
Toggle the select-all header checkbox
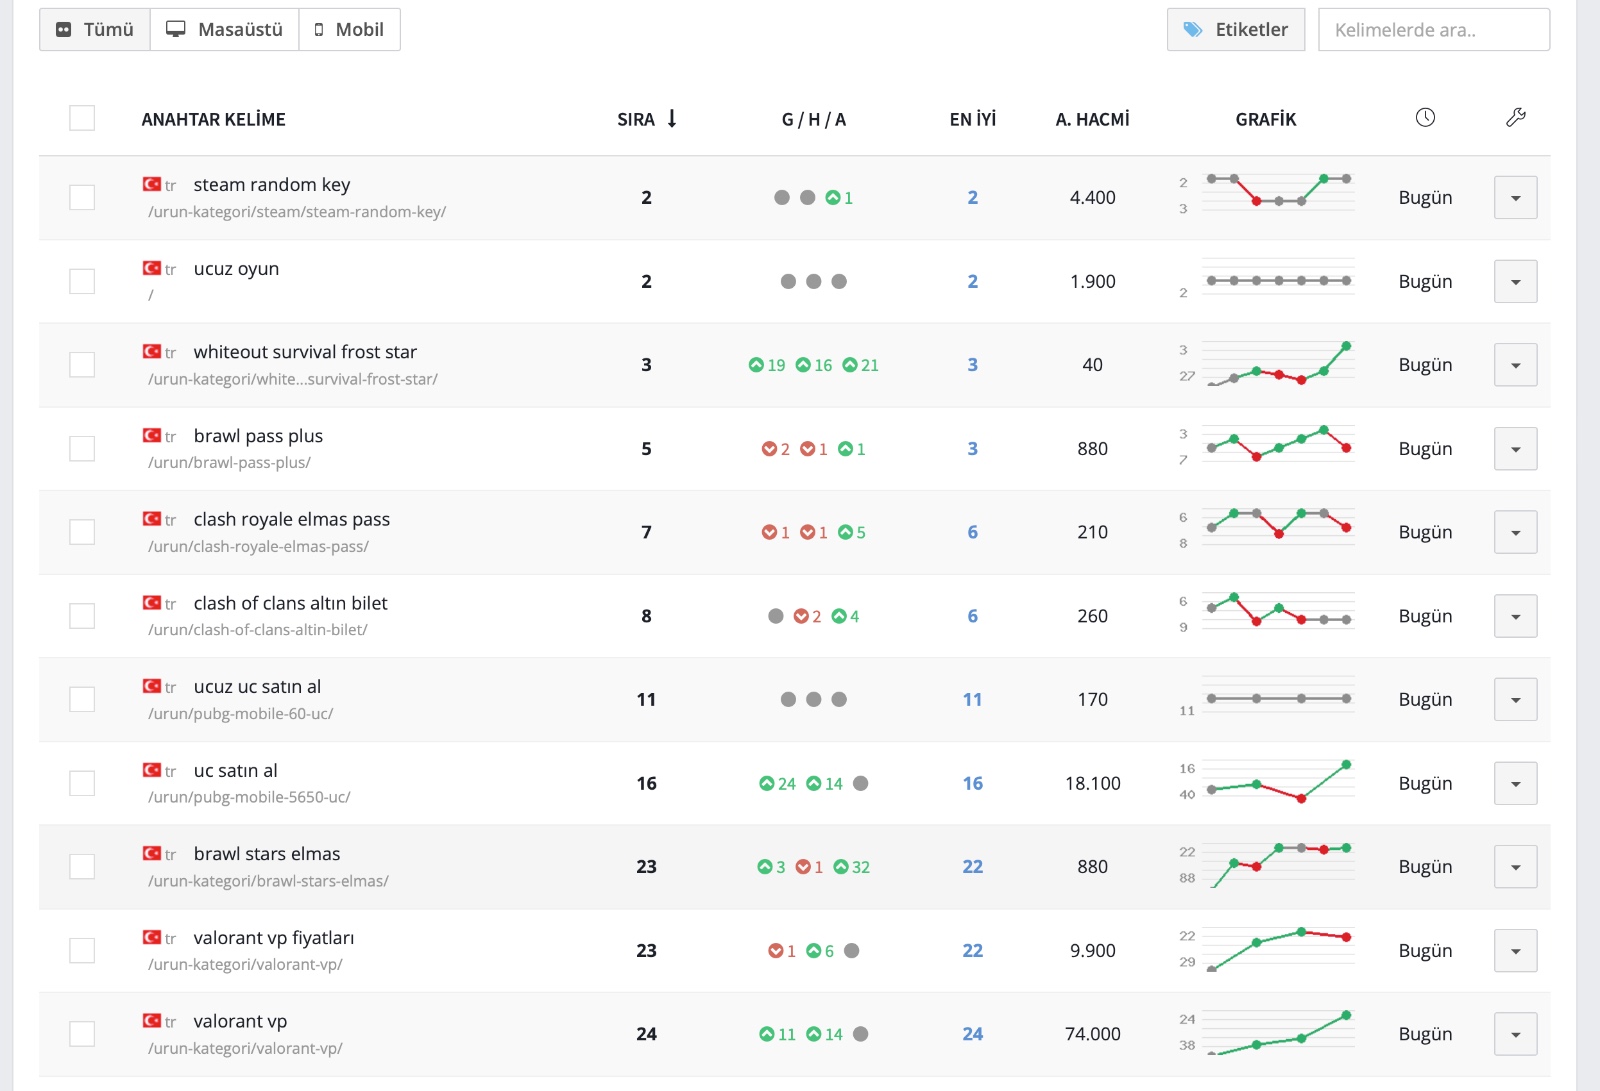[x=82, y=118]
